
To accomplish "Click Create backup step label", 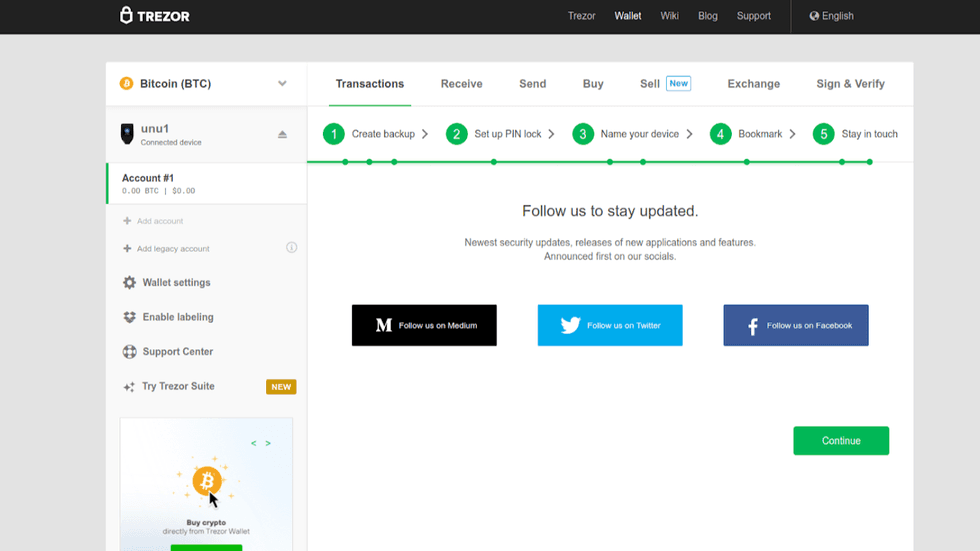I will tap(383, 134).
